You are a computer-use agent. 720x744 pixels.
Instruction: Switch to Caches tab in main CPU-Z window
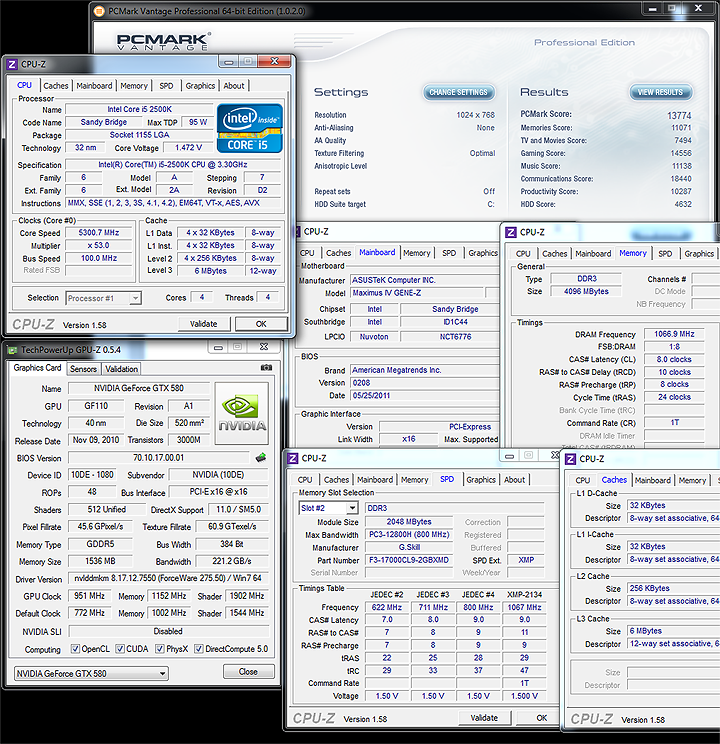click(56, 86)
